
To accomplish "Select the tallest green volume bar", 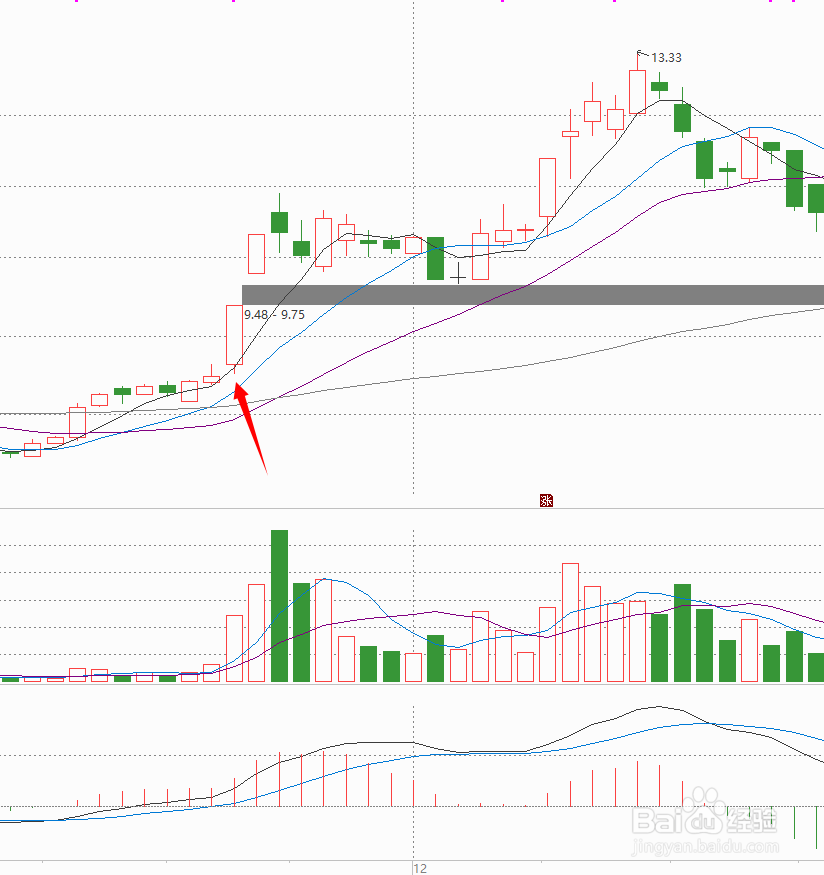I will coord(280,606).
